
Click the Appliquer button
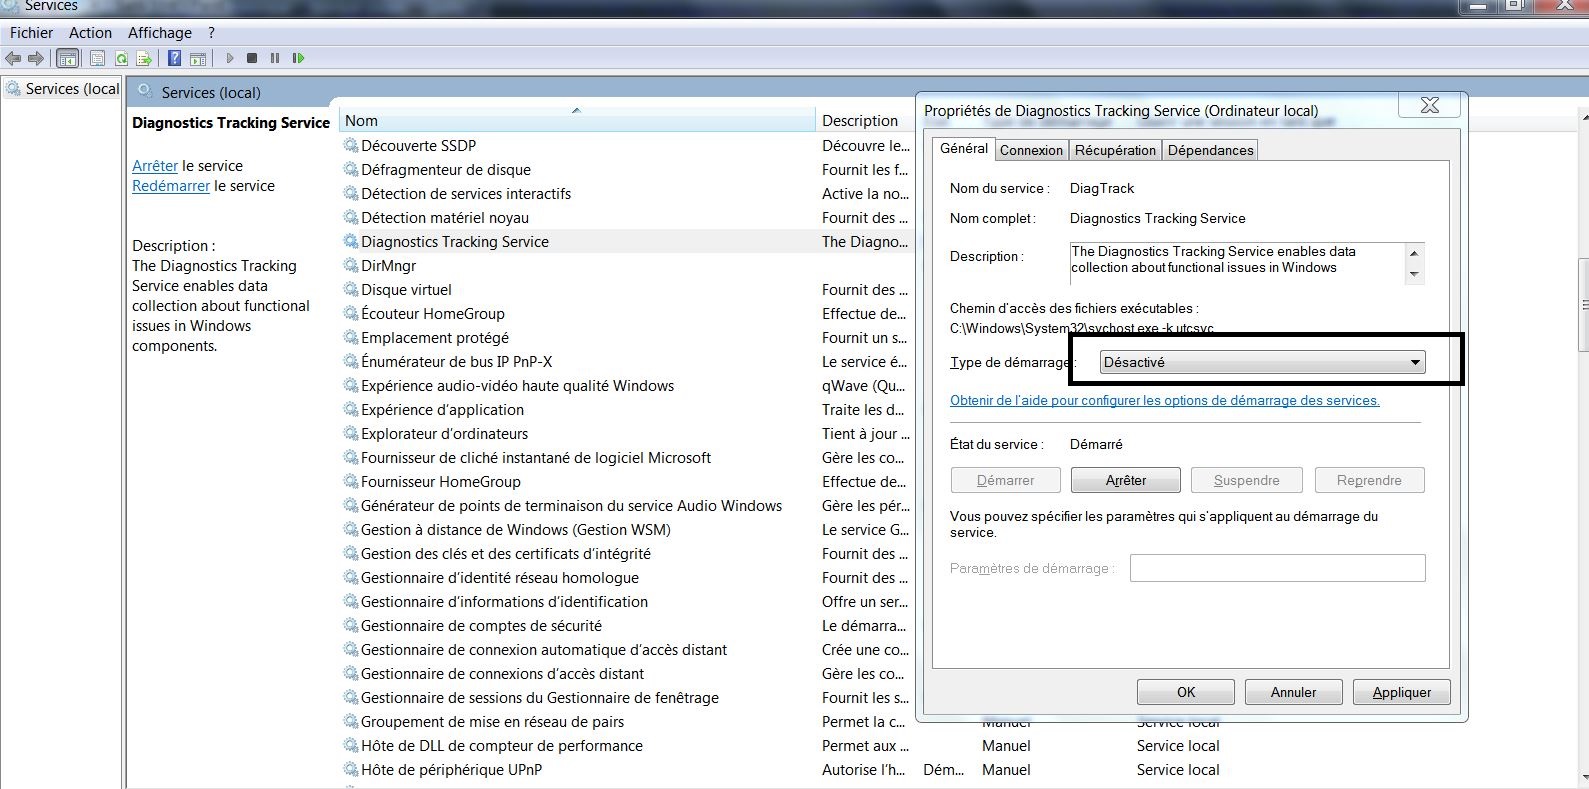[1401, 692]
